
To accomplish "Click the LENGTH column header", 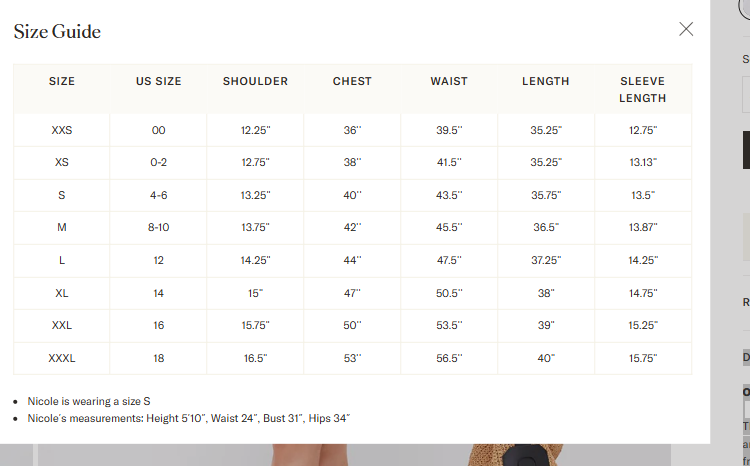I will click(x=546, y=81).
